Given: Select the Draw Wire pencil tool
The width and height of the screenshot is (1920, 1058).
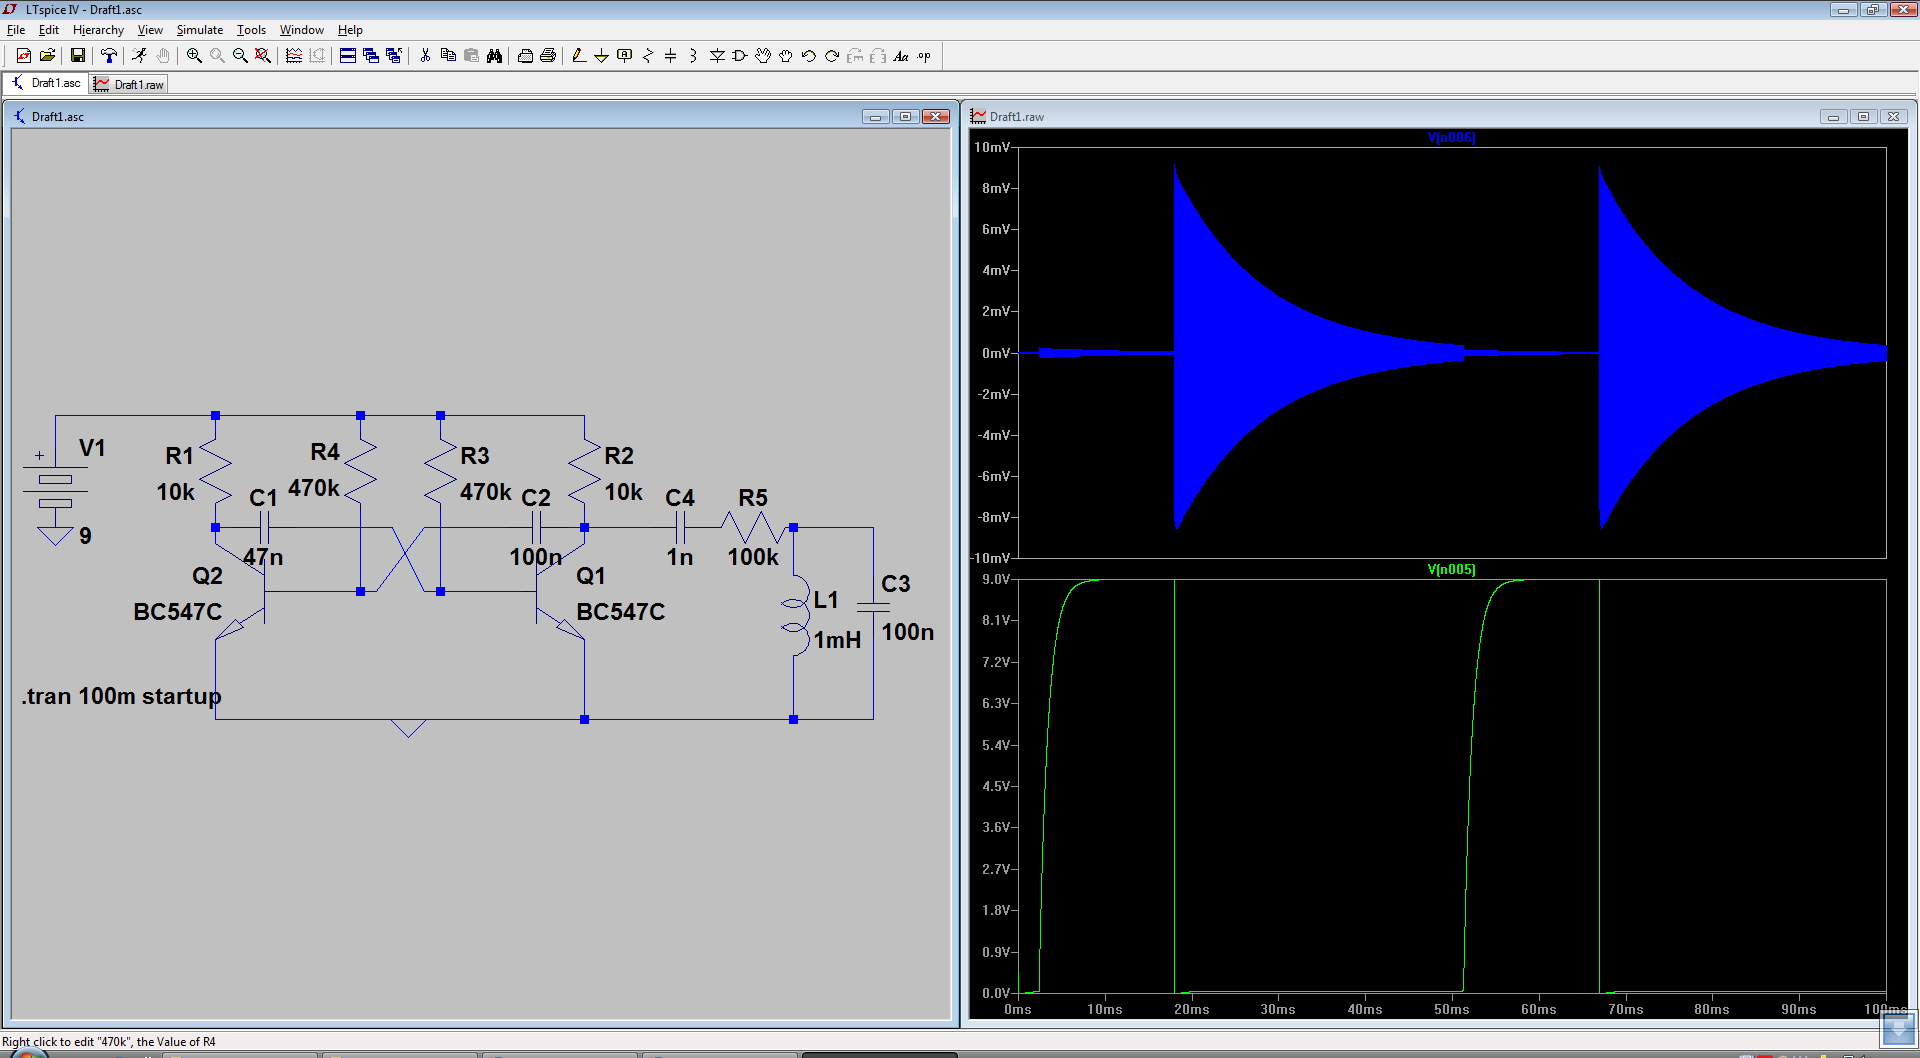Looking at the screenshot, I should coord(578,56).
